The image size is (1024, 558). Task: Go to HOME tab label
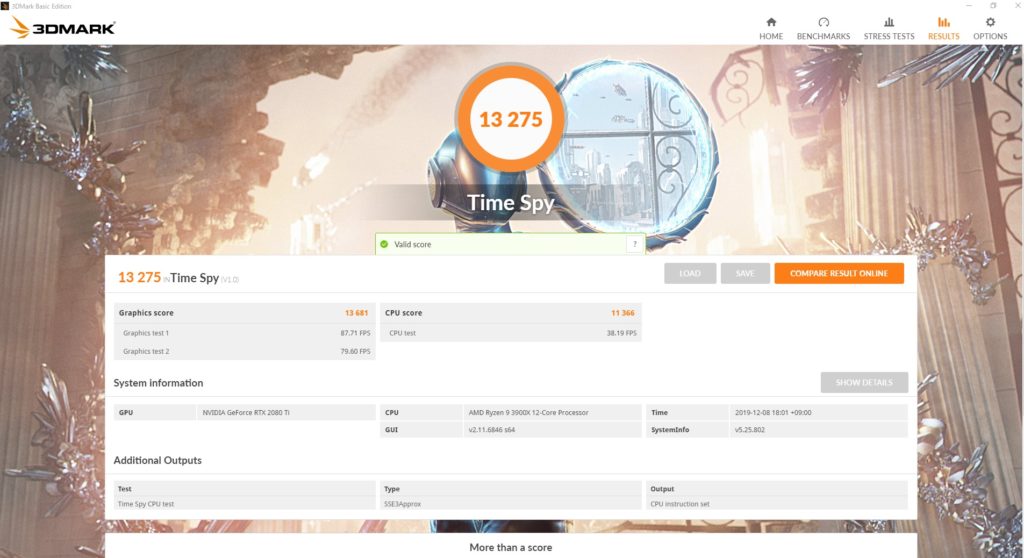pyautogui.click(x=771, y=37)
